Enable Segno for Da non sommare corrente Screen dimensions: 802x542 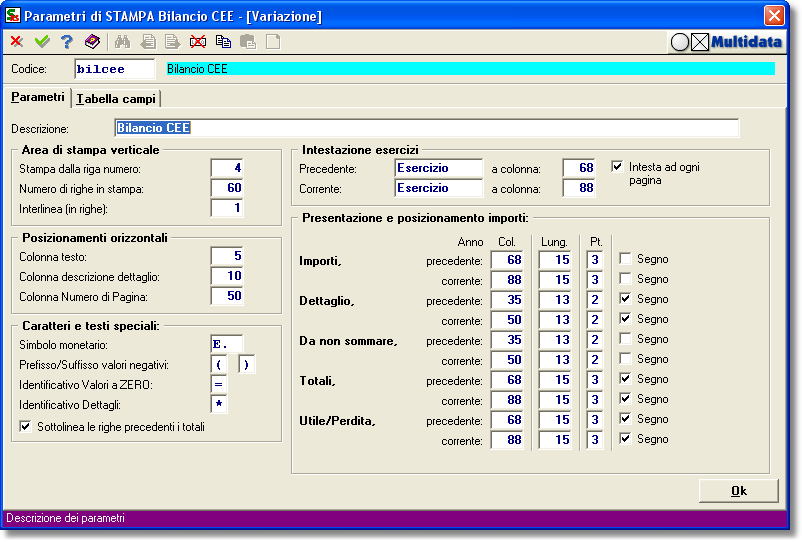tap(625, 358)
